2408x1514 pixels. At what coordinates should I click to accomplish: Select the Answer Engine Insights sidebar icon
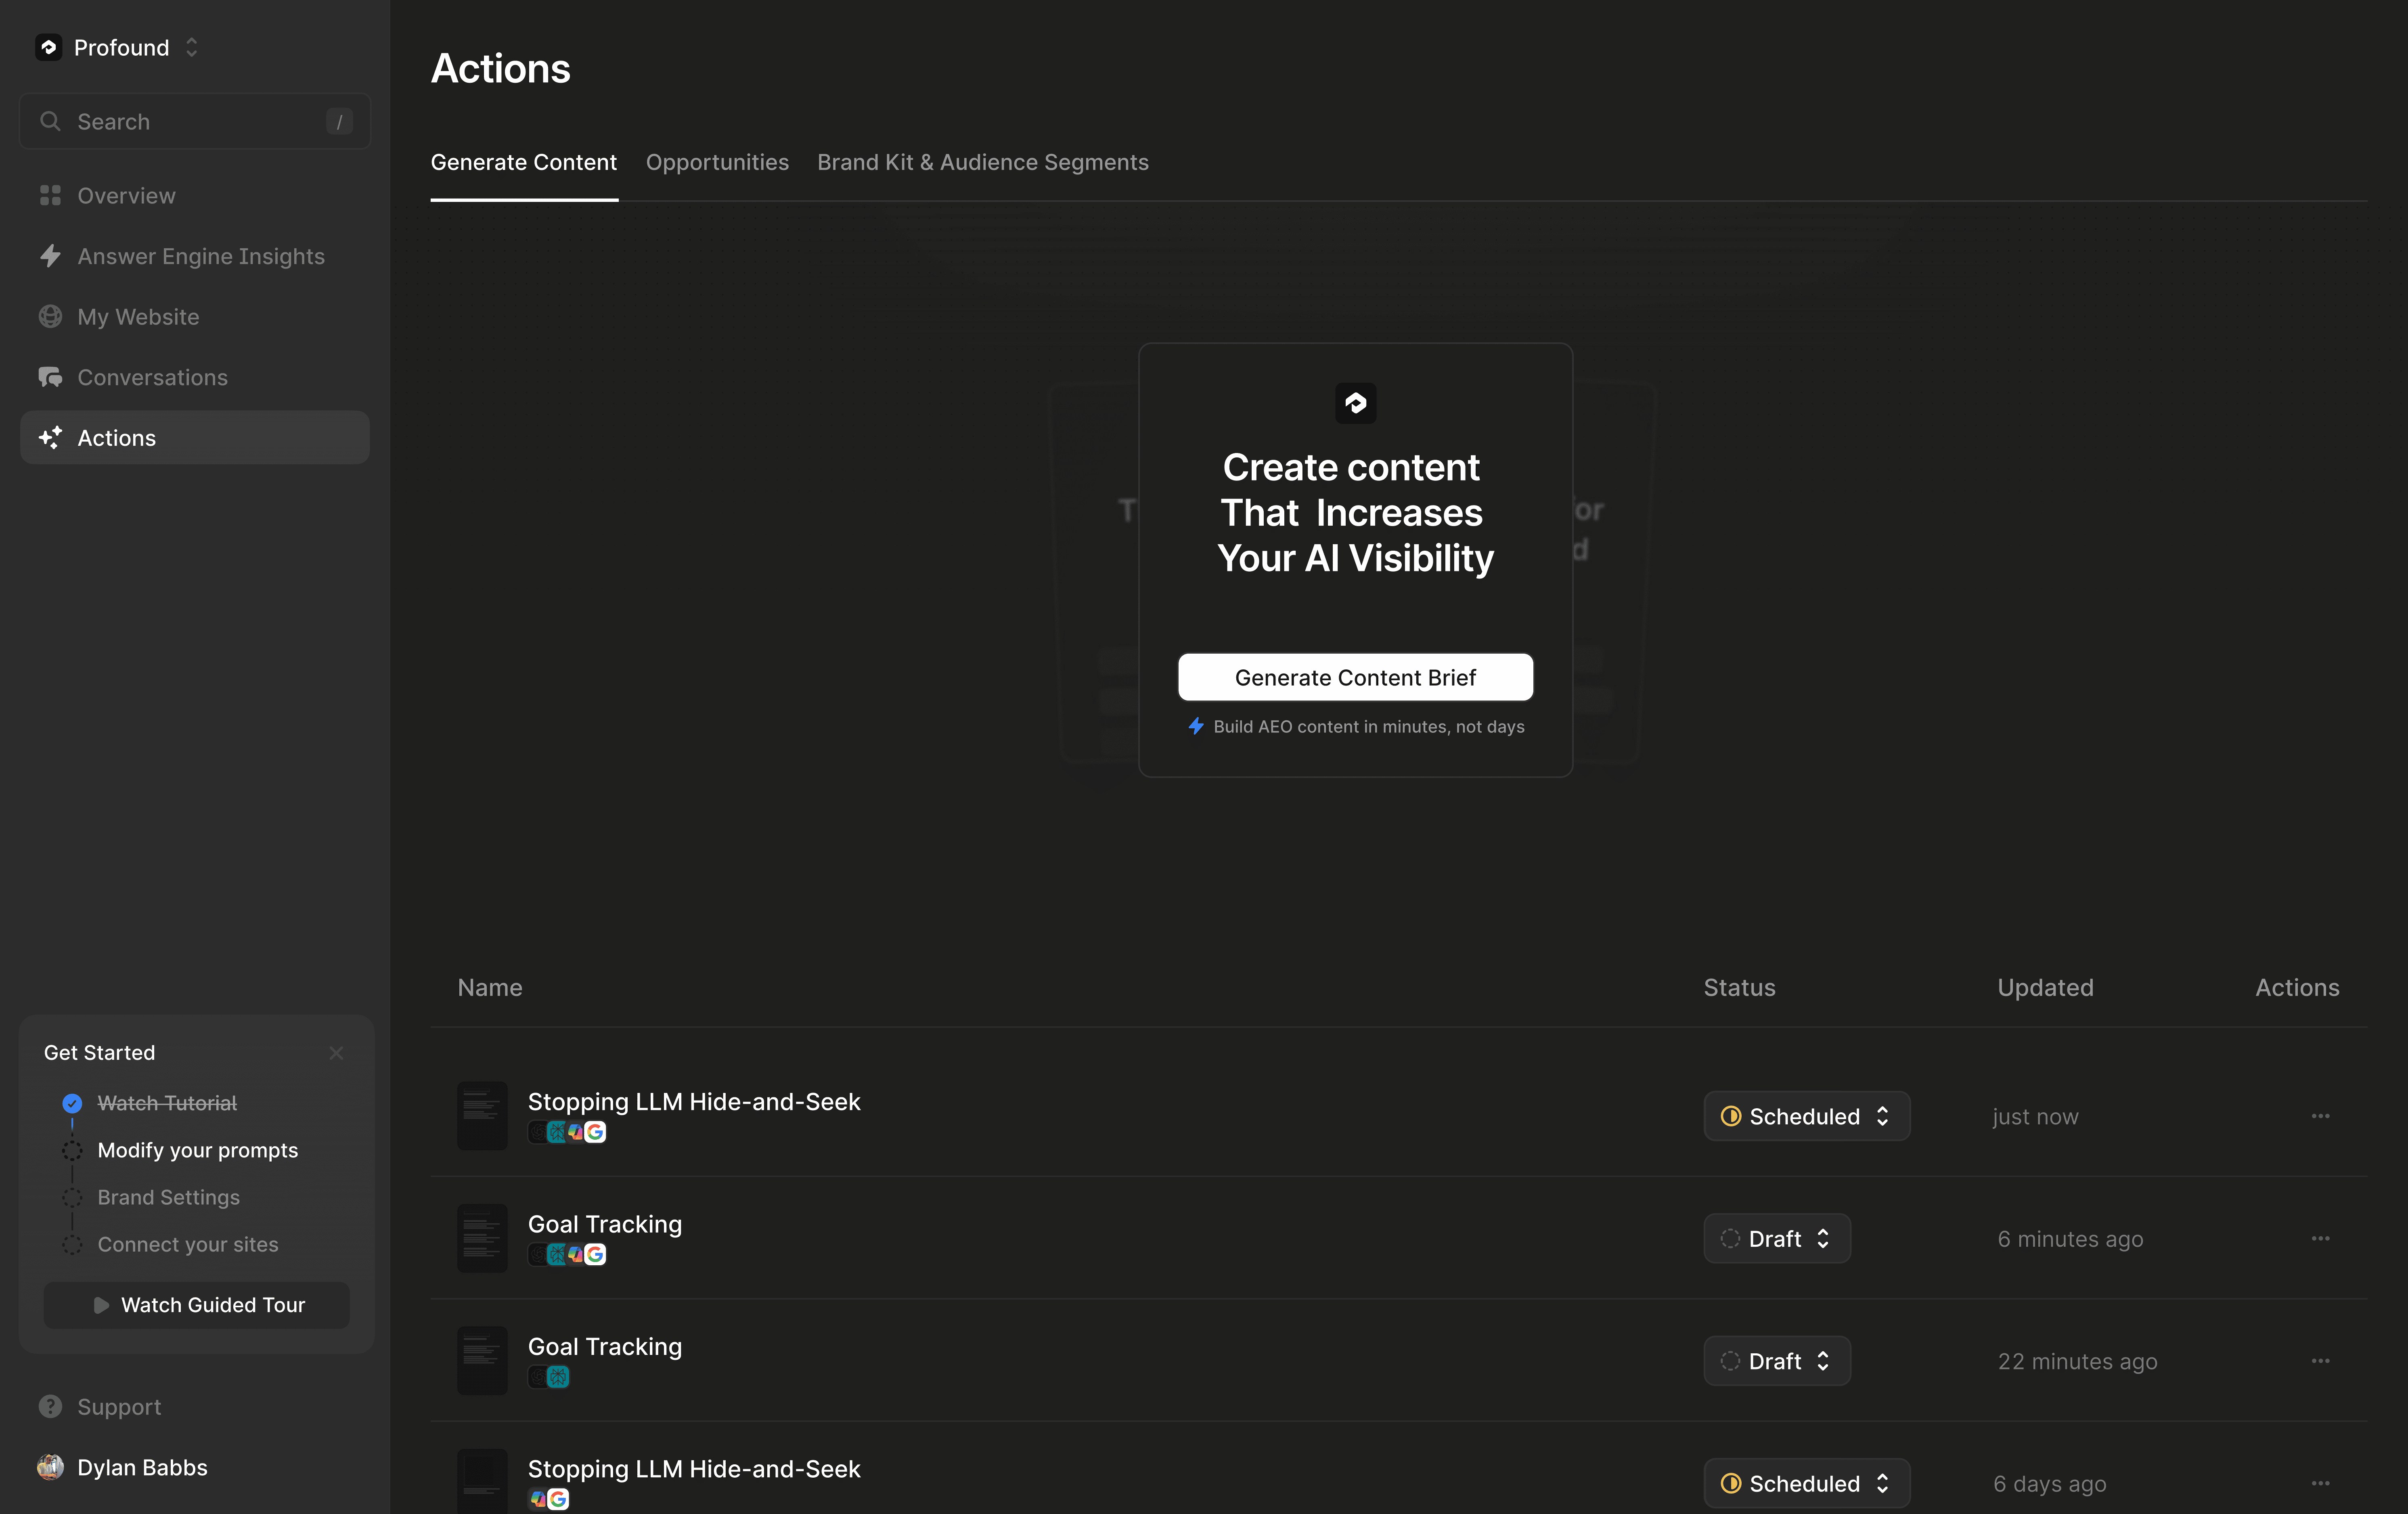point(51,256)
